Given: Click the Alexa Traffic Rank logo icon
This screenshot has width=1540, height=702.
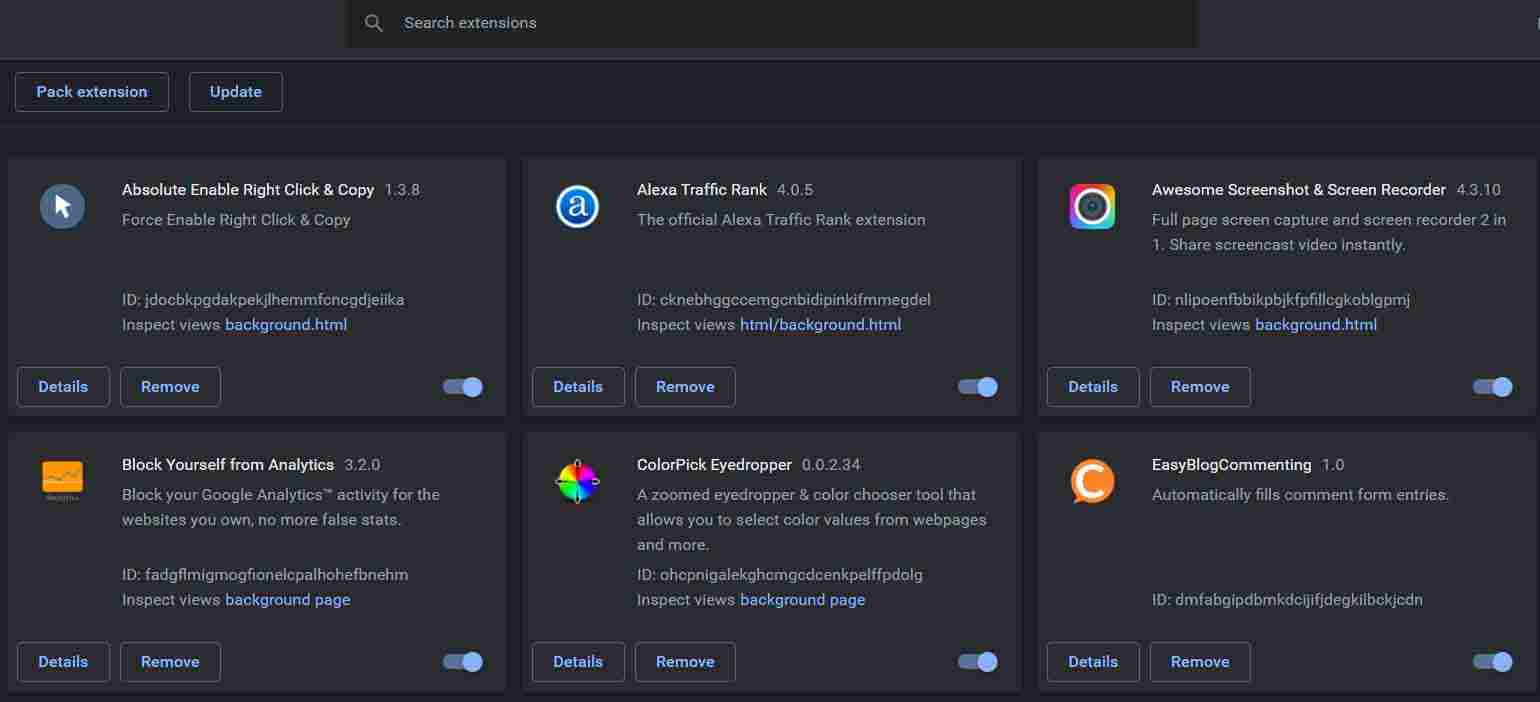Looking at the screenshot, I should tap(577, 207).
